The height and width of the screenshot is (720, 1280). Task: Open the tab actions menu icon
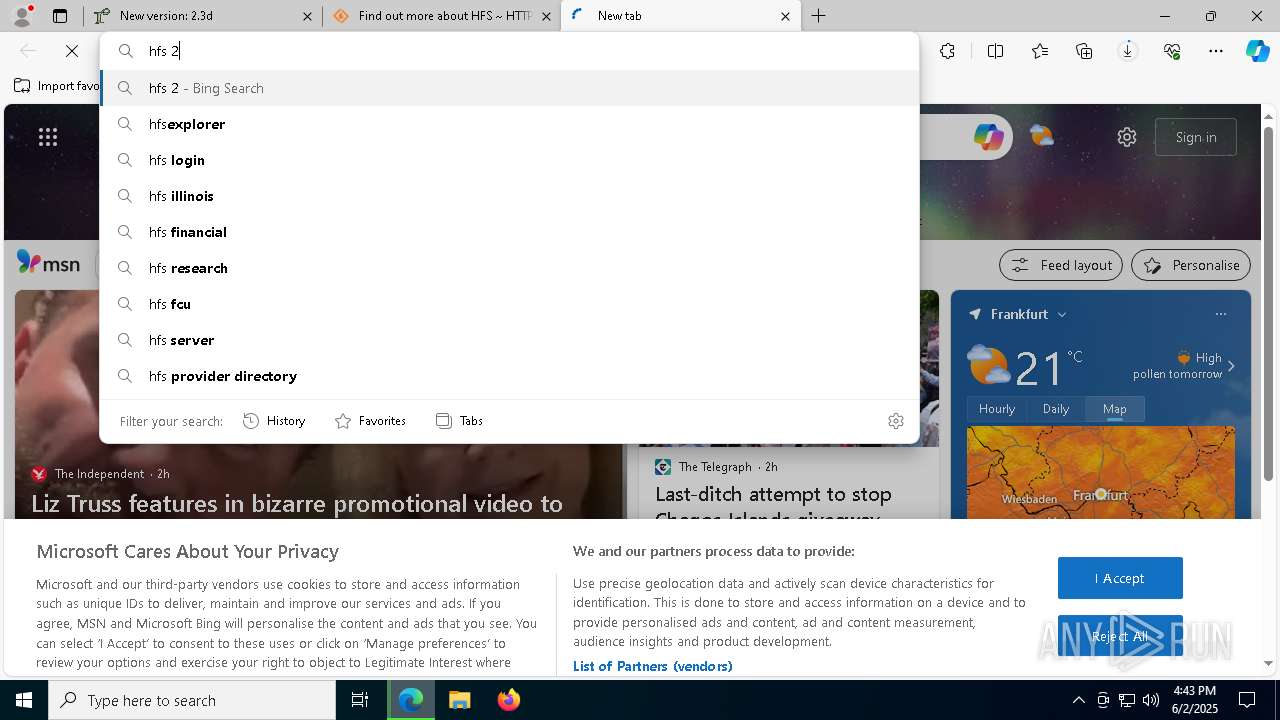click(60, 16)
